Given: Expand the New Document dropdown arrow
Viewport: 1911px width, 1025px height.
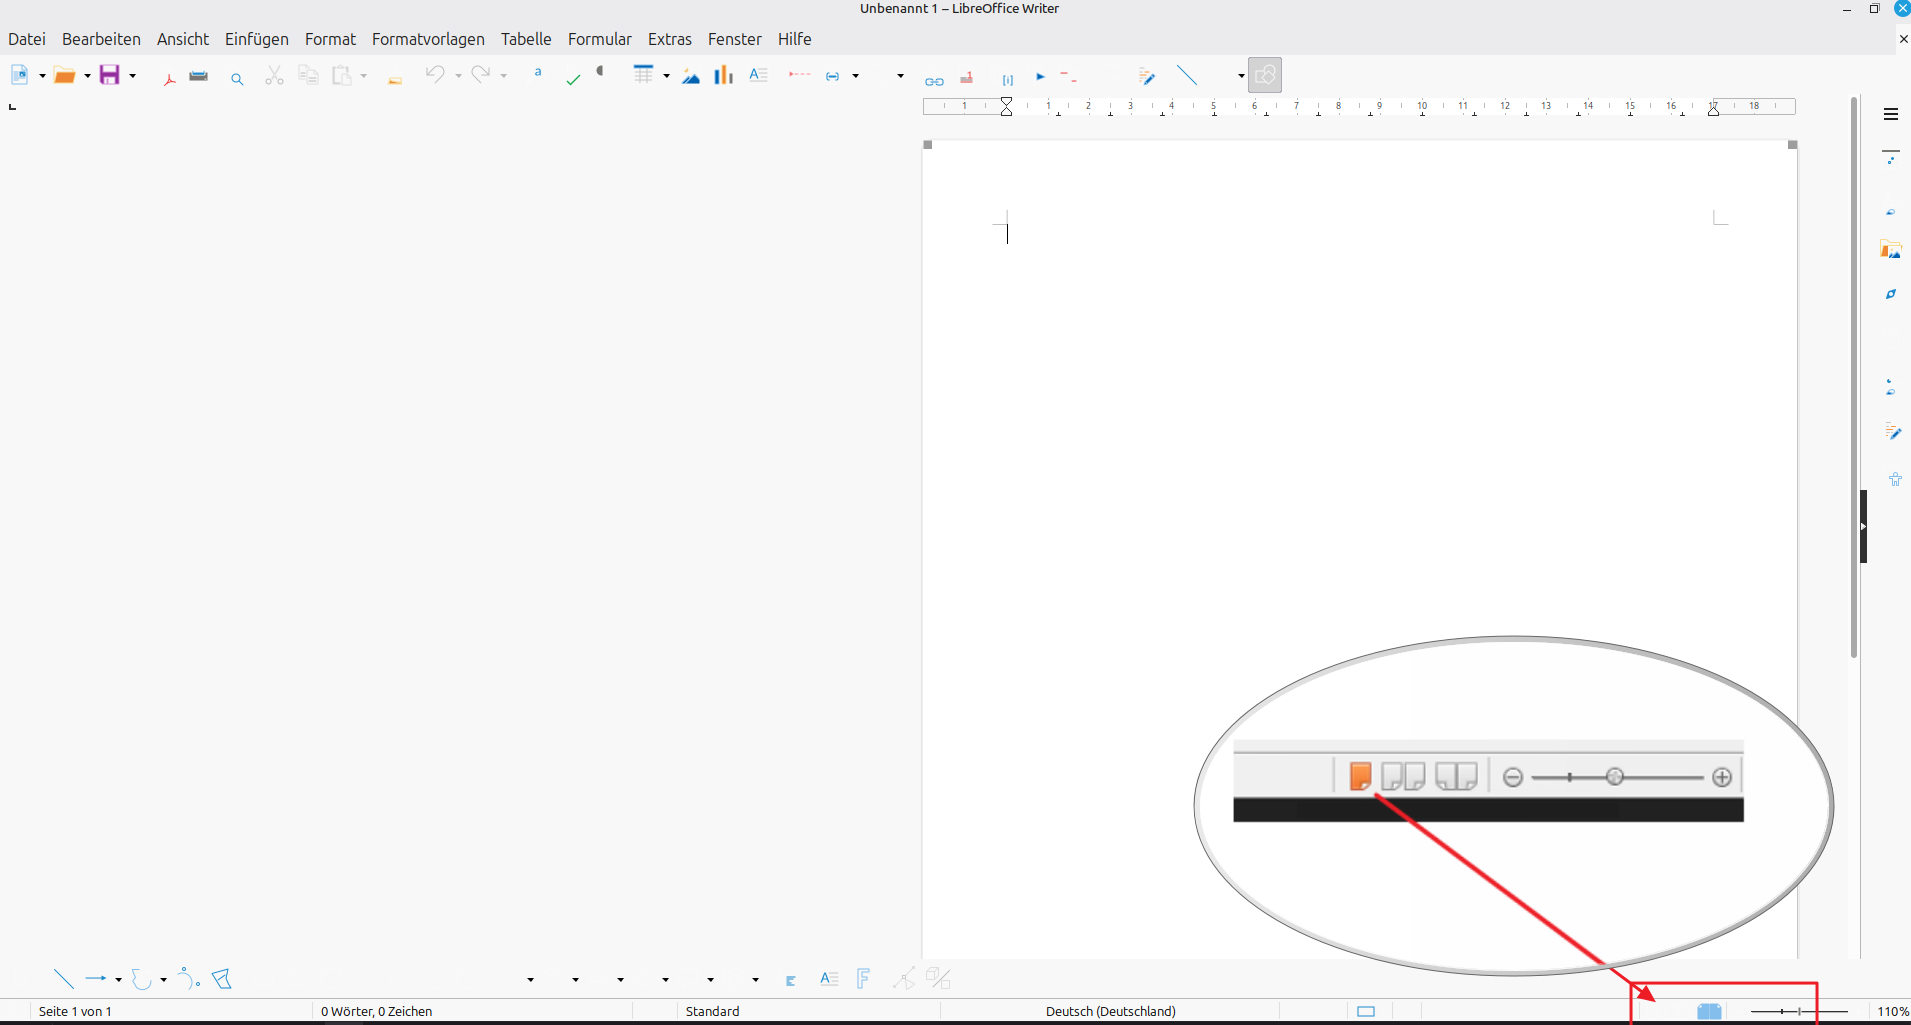Looking at the screenshot, I should point(42,76).
